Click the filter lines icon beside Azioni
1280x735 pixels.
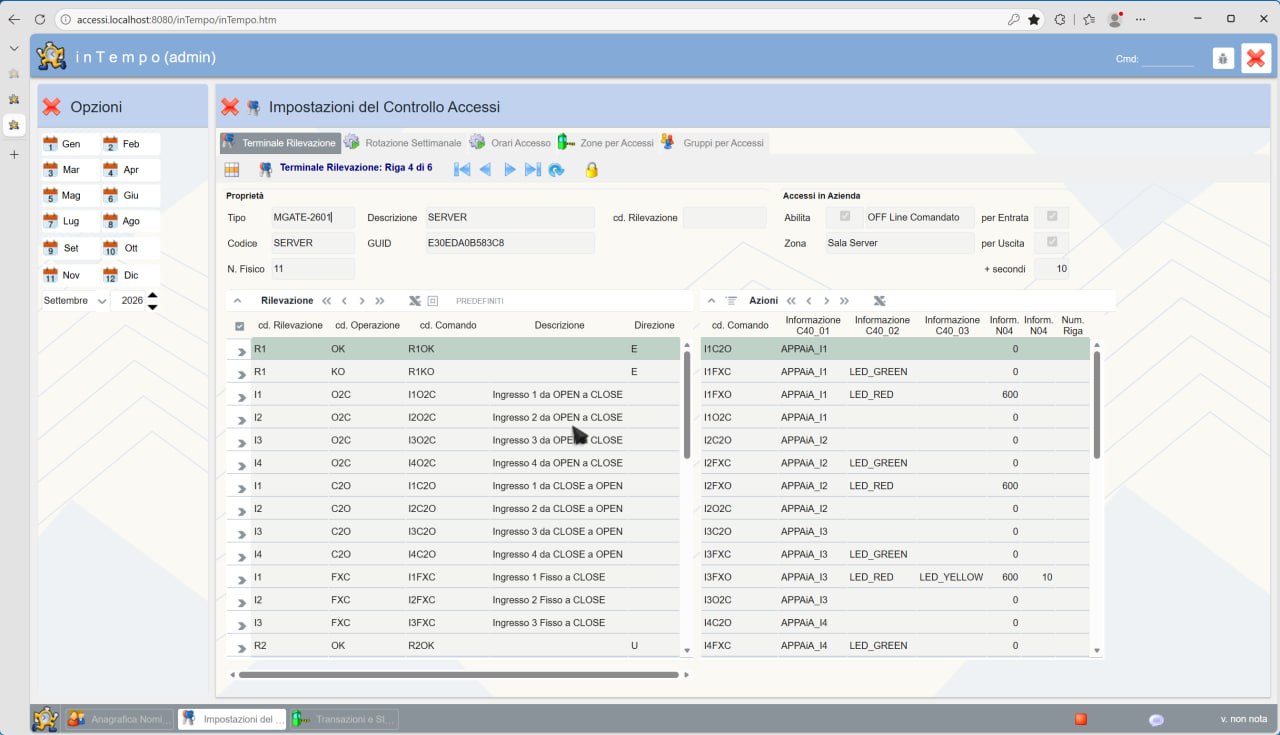(731, 300)
